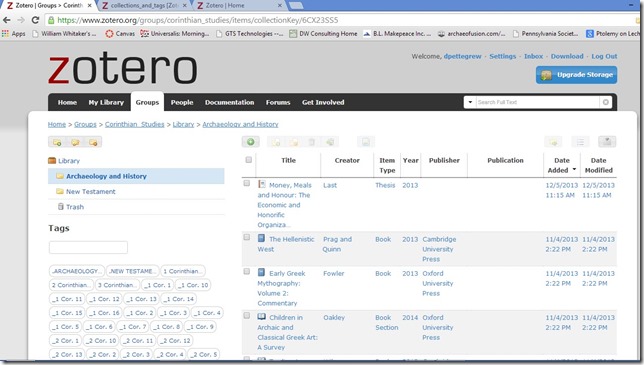This screenshot has height=365, width=644.
Task: Click the New Testament folder icon
Action: (60, 191)
